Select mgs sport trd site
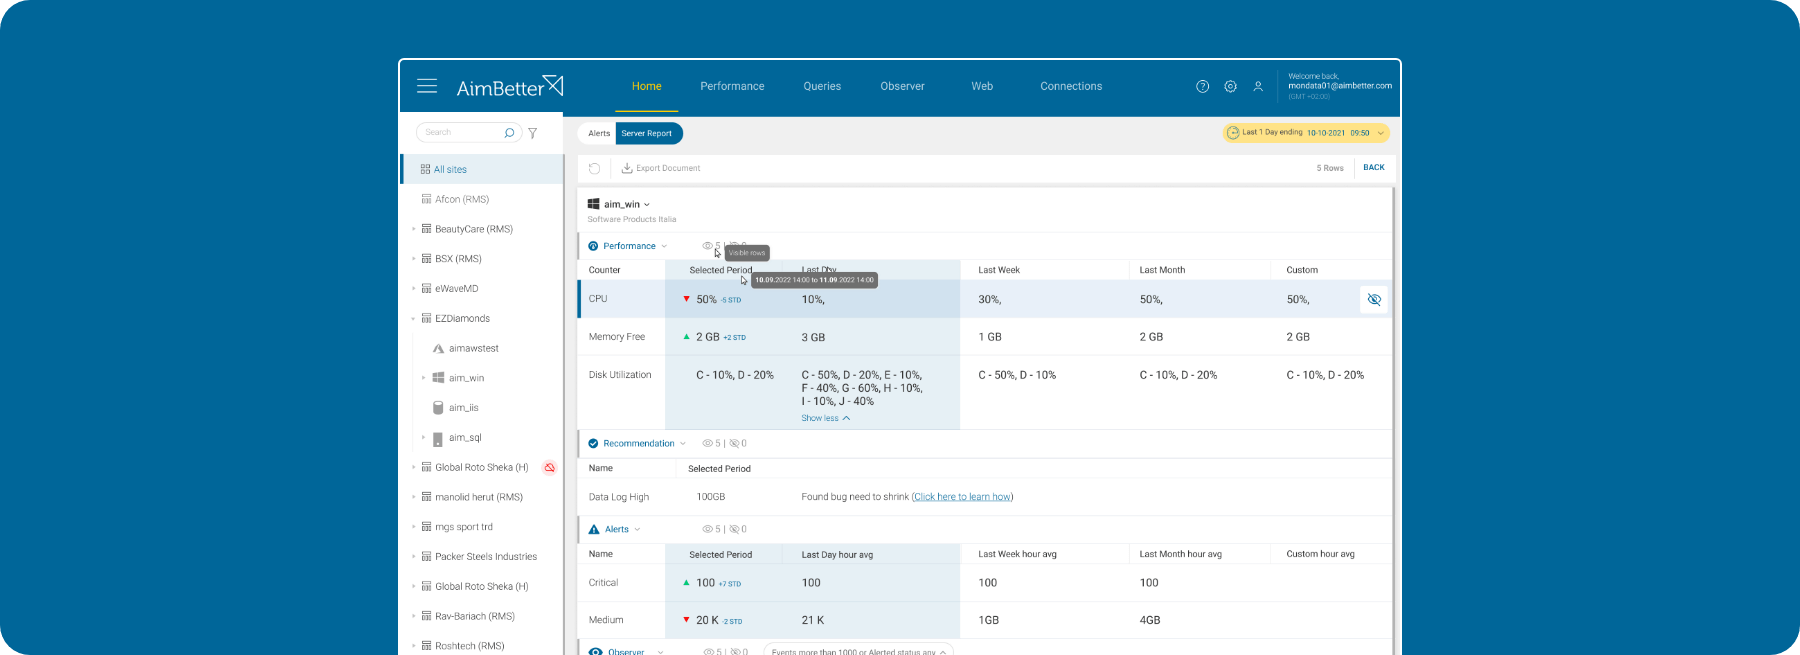This screenshot has width=1800, height=655. point(464,527)
